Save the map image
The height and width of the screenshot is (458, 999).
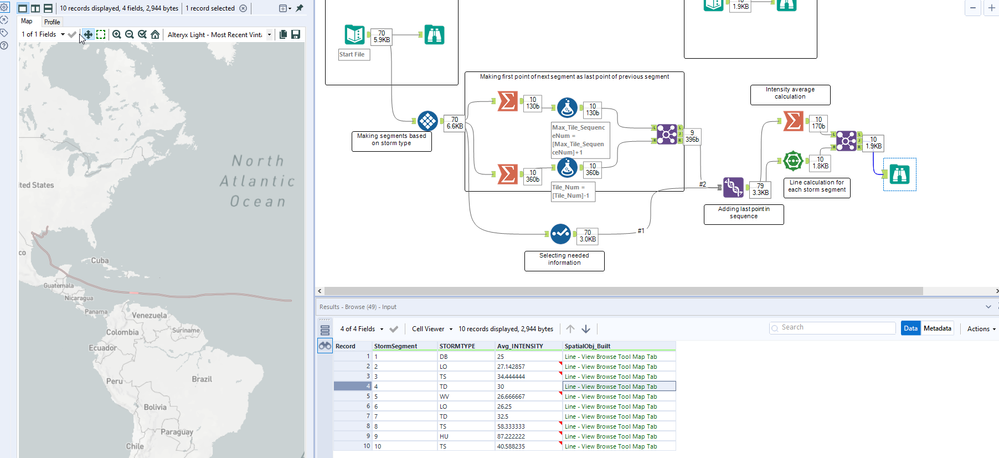tap(296, 34)
